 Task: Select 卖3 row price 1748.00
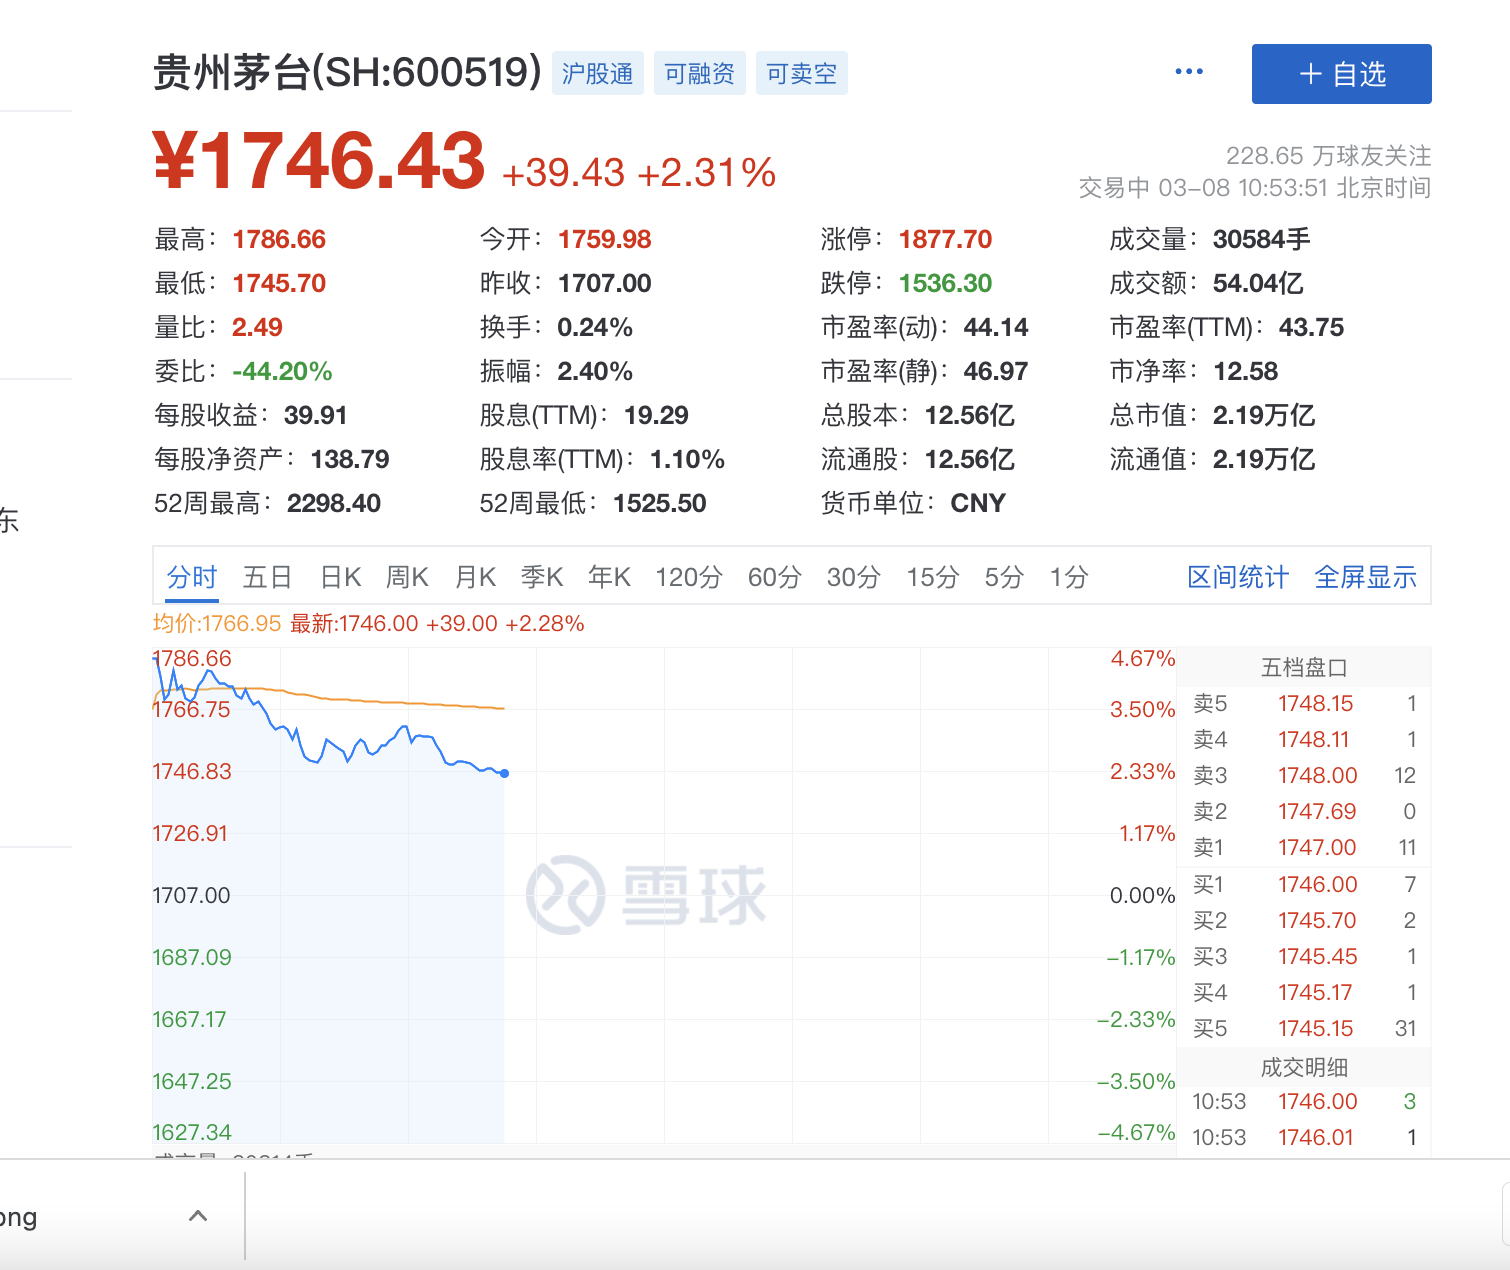point(1304,775)
